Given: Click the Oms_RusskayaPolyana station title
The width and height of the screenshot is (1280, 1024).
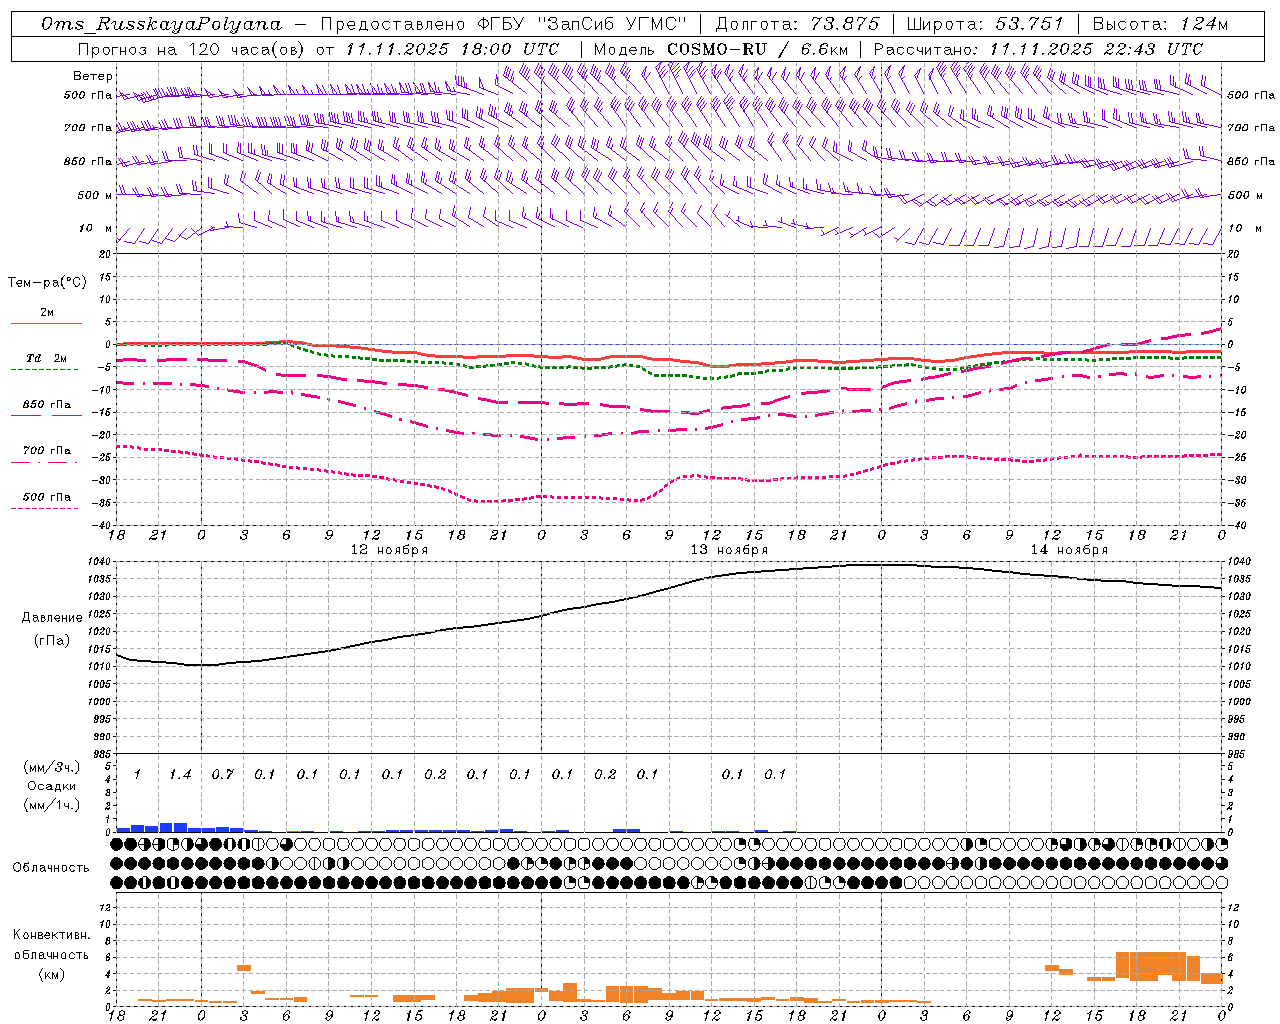Looking at the screenshot, I should pos(161,24).
